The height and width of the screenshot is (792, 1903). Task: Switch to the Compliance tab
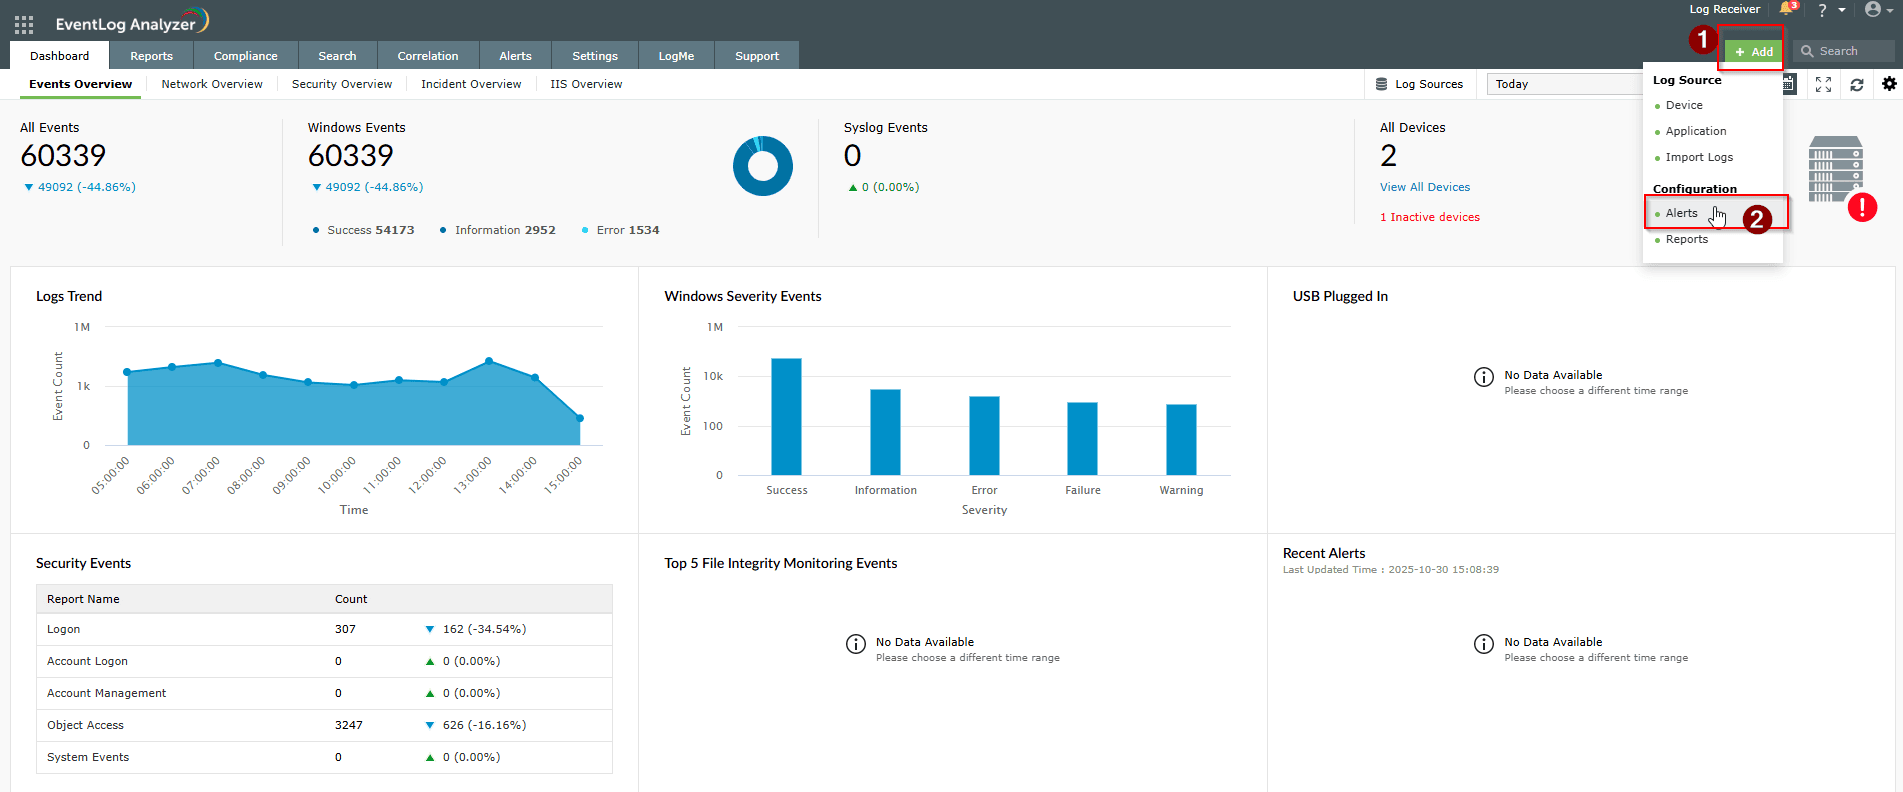pyautogui.click(x=245, y=56)
